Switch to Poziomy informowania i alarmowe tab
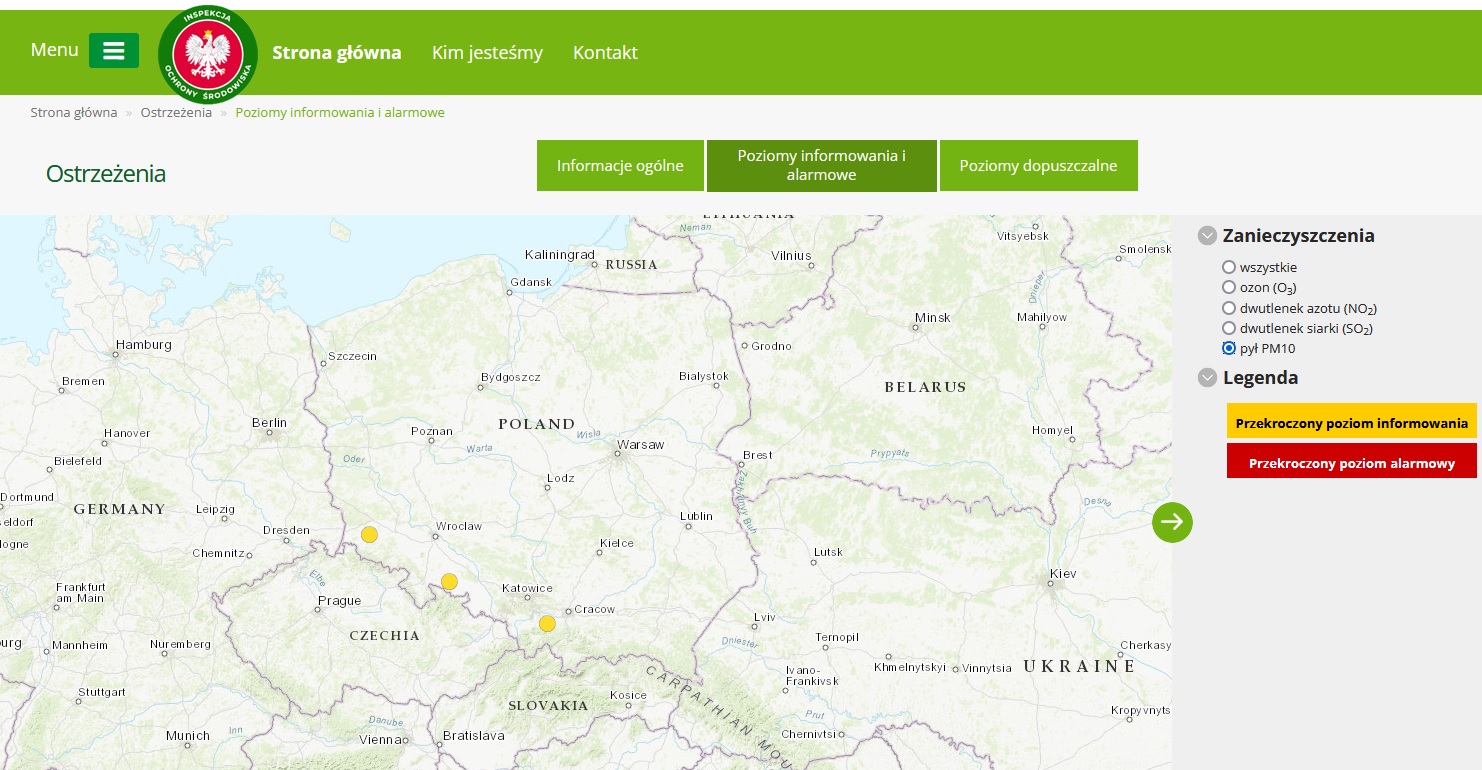 point(822,165)
